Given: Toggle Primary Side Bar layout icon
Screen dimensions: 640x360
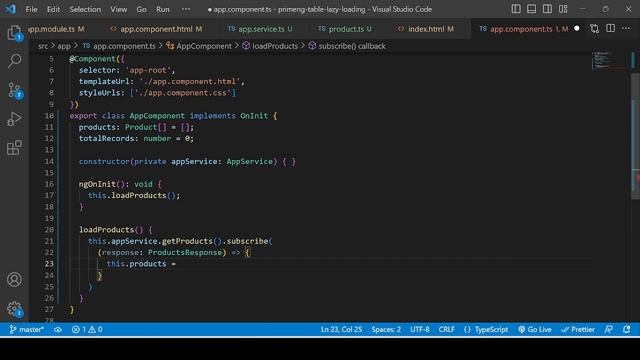Looking at the screenshot, I should click(516, 9).
